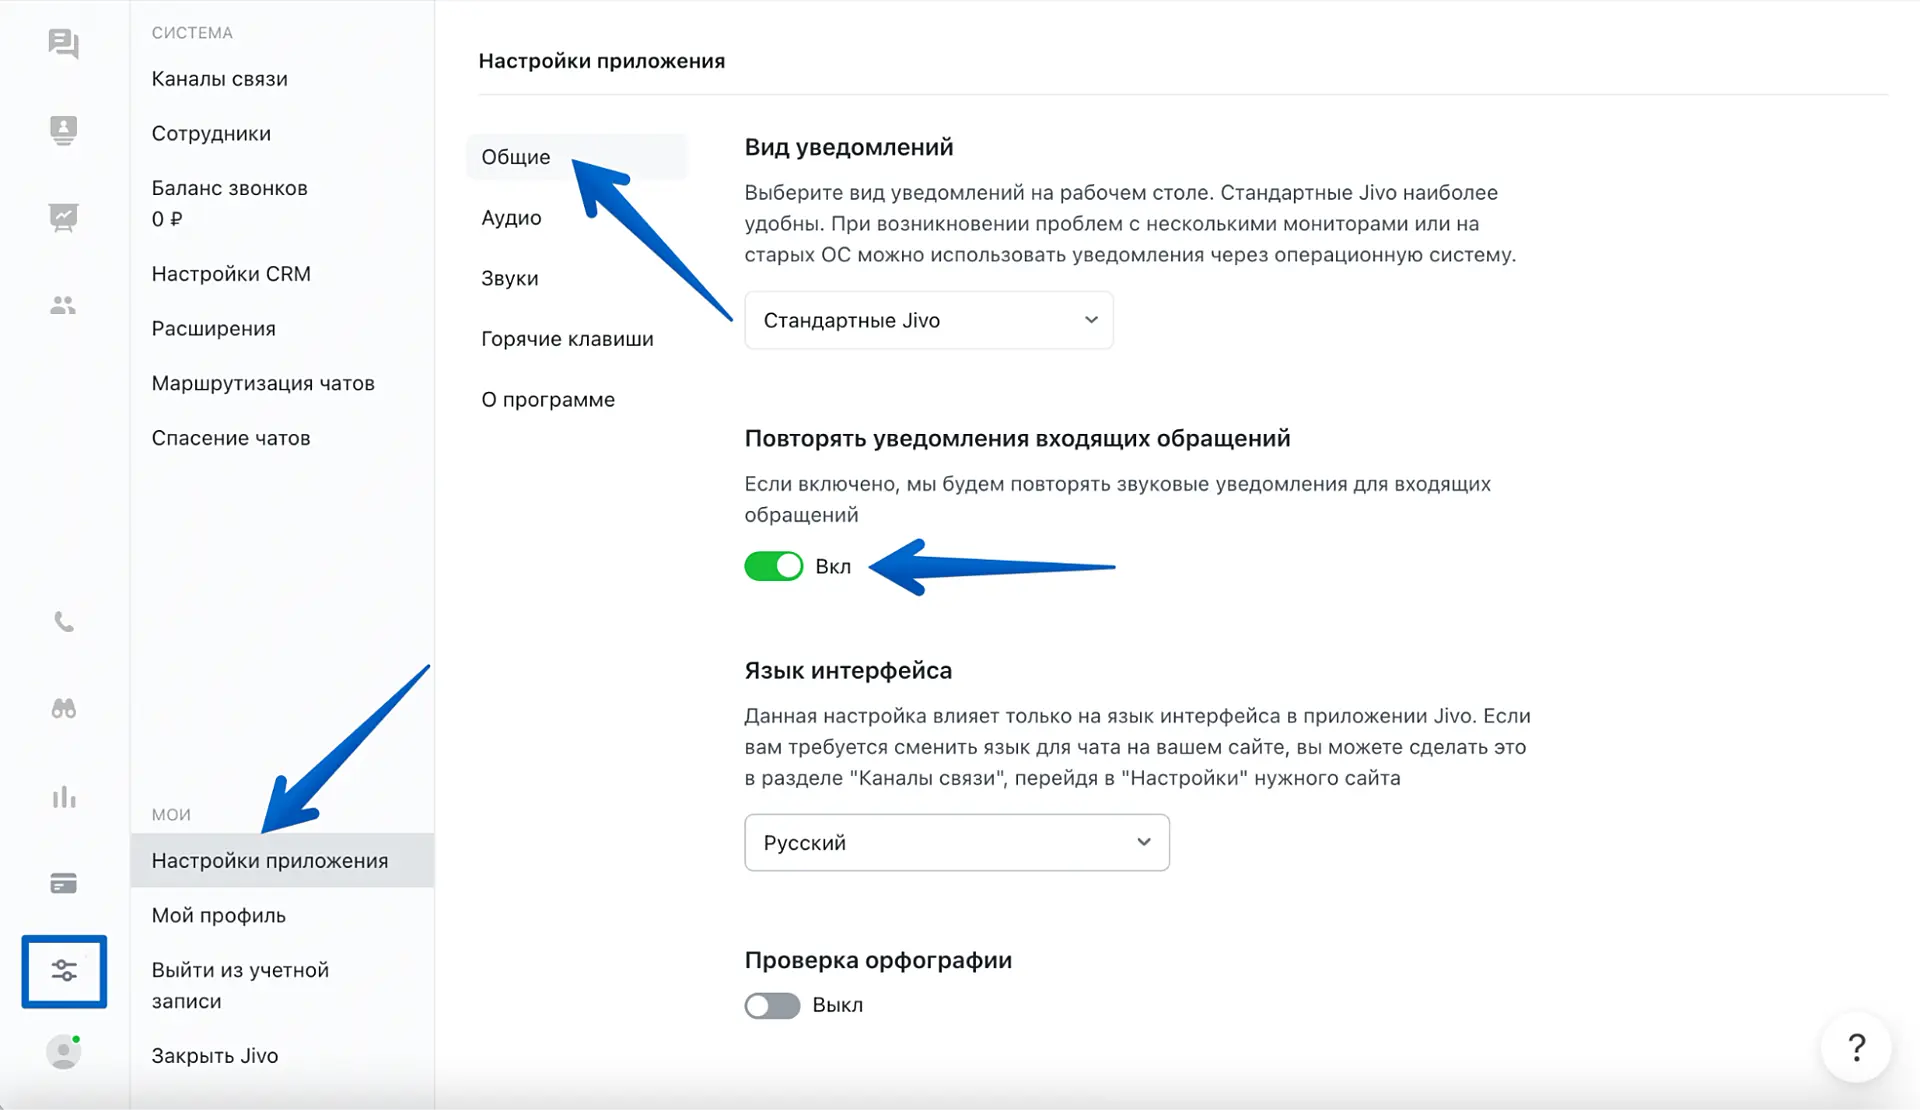Click the profile avatar status icon

[63, 1052]
